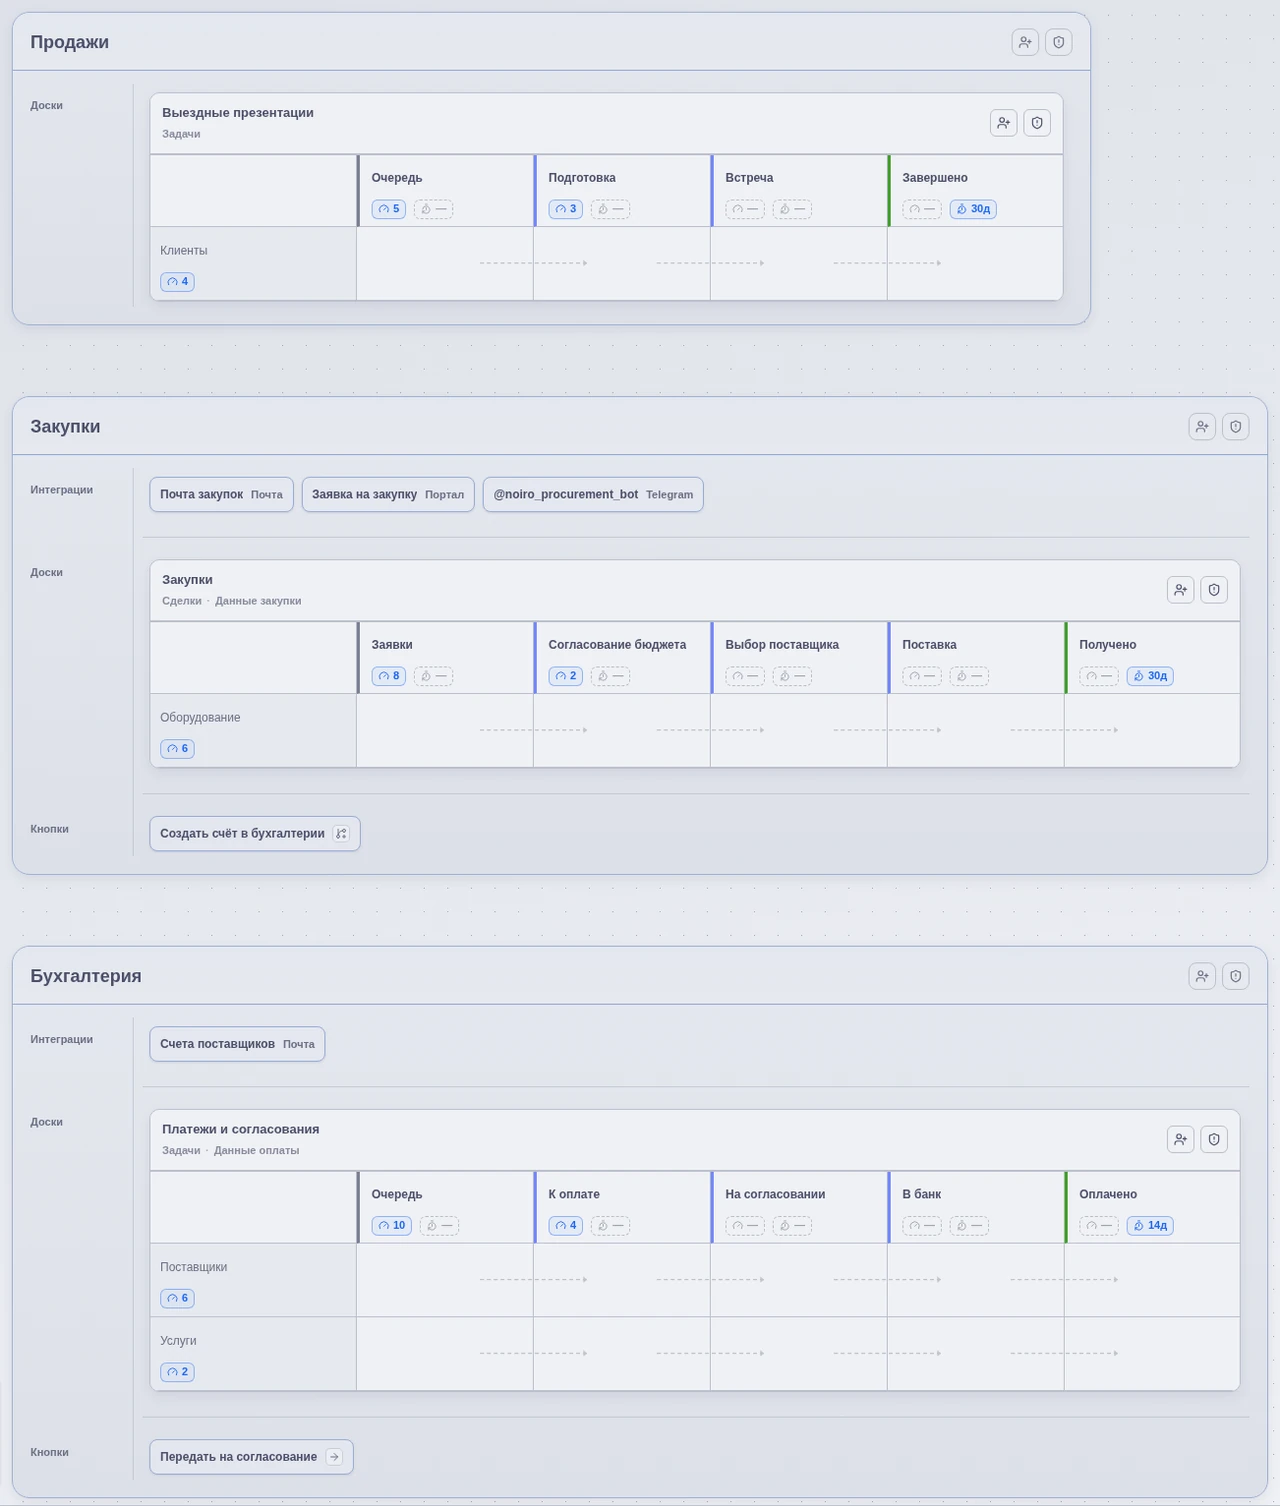Click the limit badge 5 under Очередь in Продажи
The image size is (1280, 1506).
pos(389,209)
